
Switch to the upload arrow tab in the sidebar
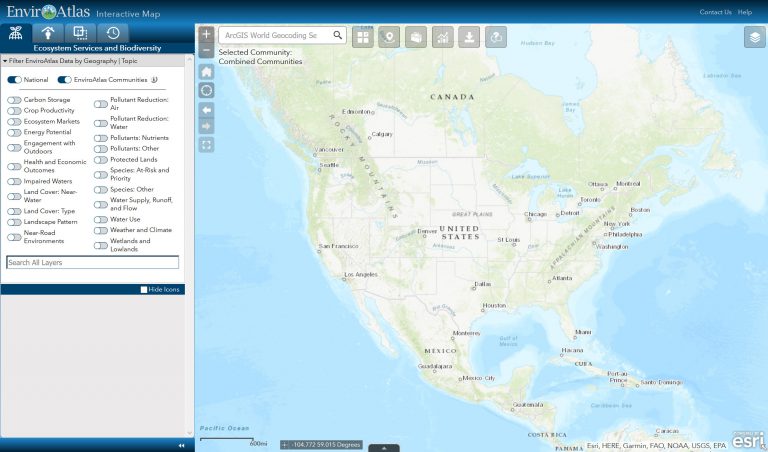point(49,32)
